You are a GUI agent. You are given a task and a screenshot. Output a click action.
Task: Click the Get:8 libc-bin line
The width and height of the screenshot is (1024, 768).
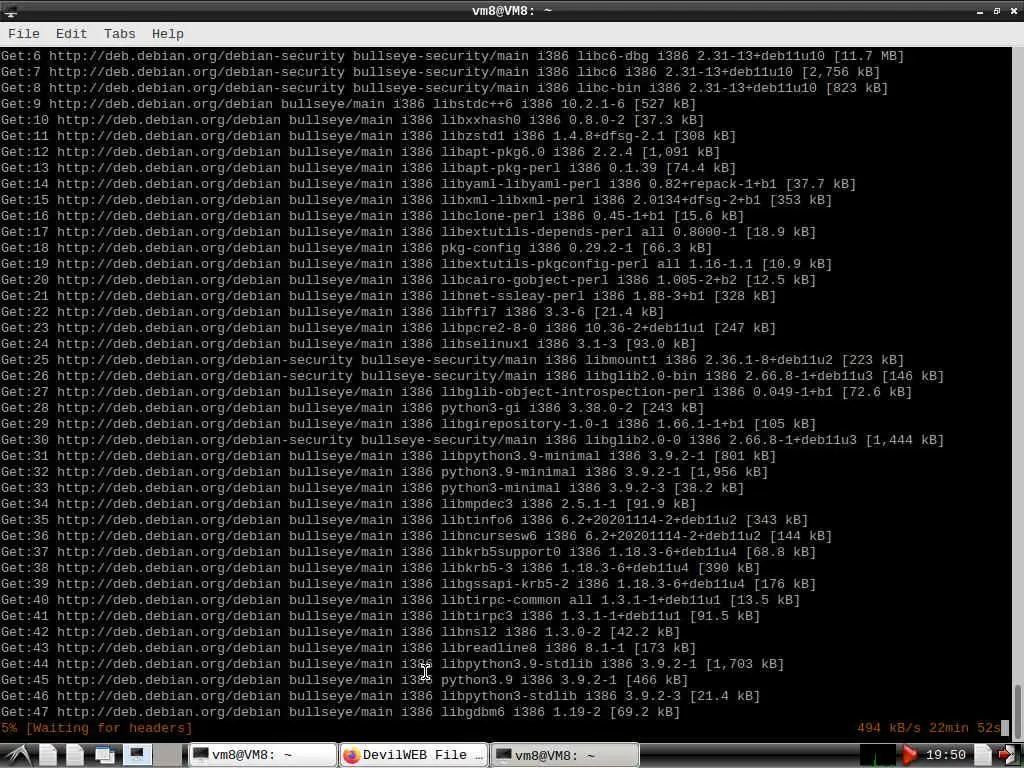444,88
